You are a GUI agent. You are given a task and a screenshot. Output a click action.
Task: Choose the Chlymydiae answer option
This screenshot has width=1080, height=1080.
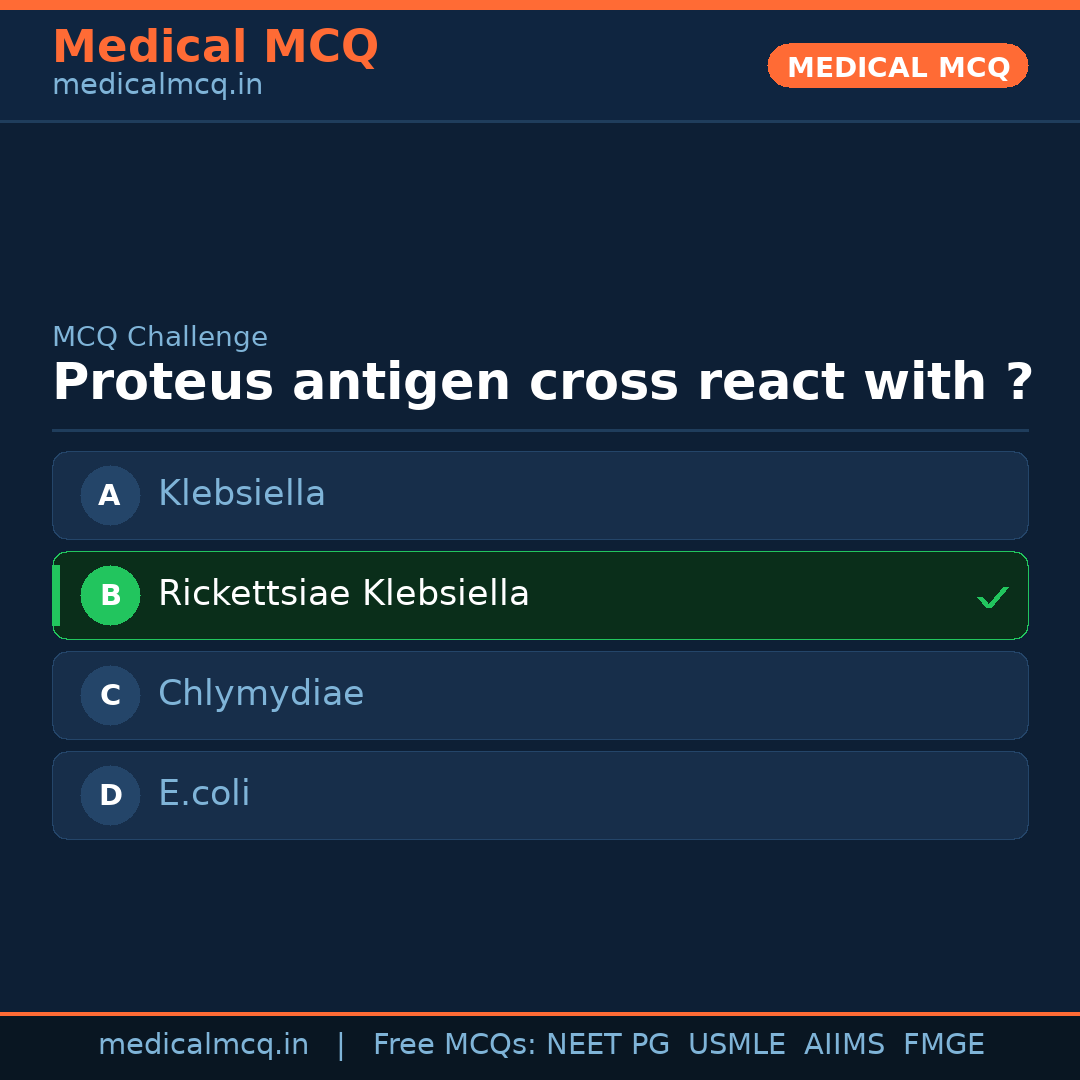[261, 694]
